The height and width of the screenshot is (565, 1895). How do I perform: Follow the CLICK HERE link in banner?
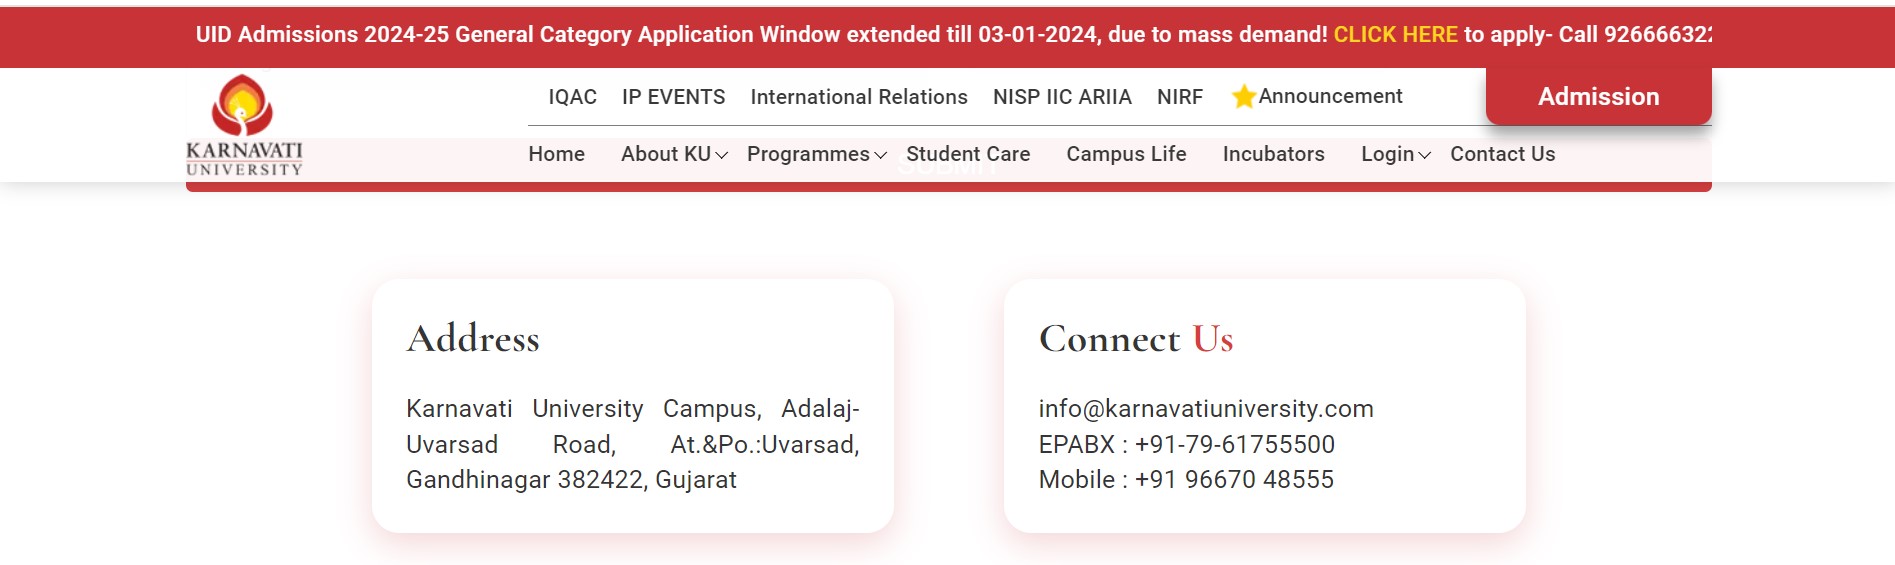tap(1395, 35)
